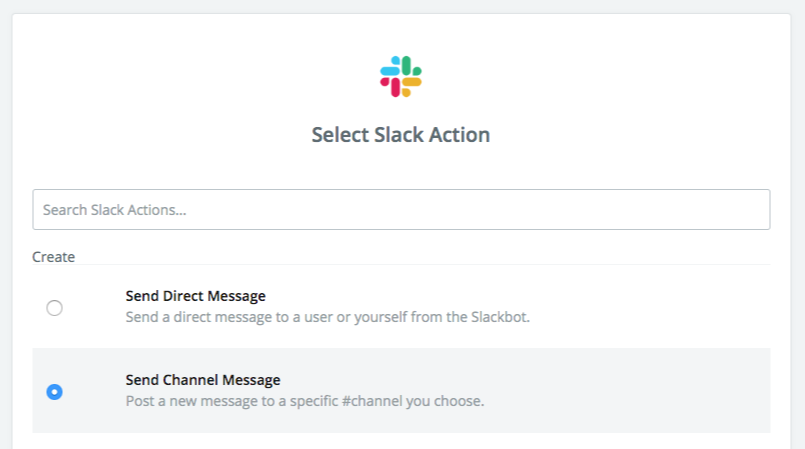Click the red segment of Slack logo

click(394, 87)
